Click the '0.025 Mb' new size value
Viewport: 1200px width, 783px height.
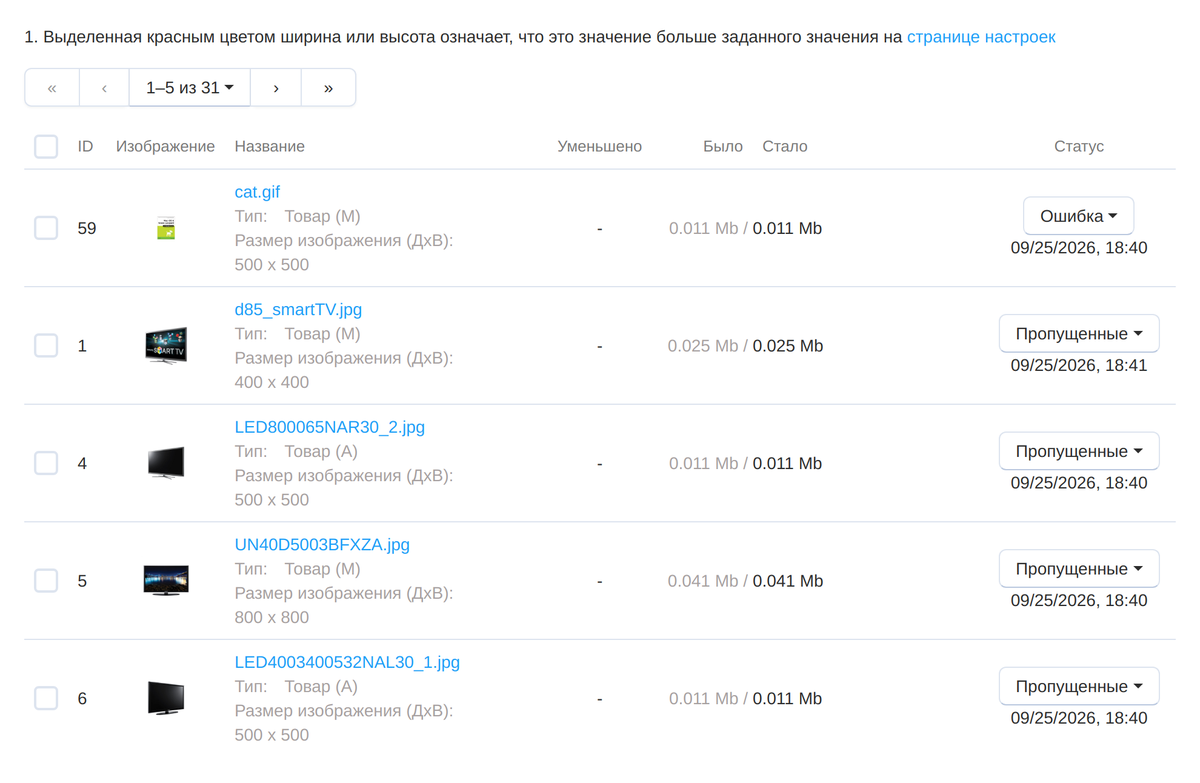click(x=788, y=346)
